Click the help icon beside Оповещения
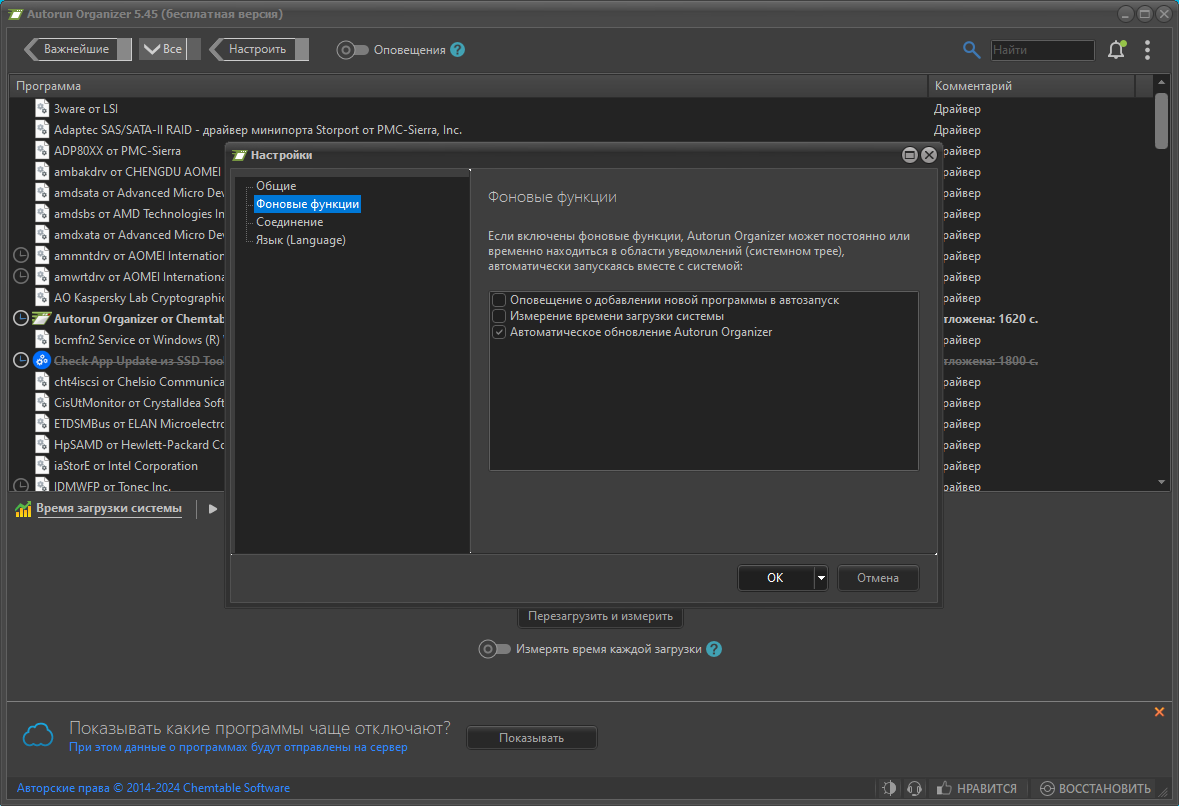Viewport: 1179px width, 806px height. (x=457, y=50)
